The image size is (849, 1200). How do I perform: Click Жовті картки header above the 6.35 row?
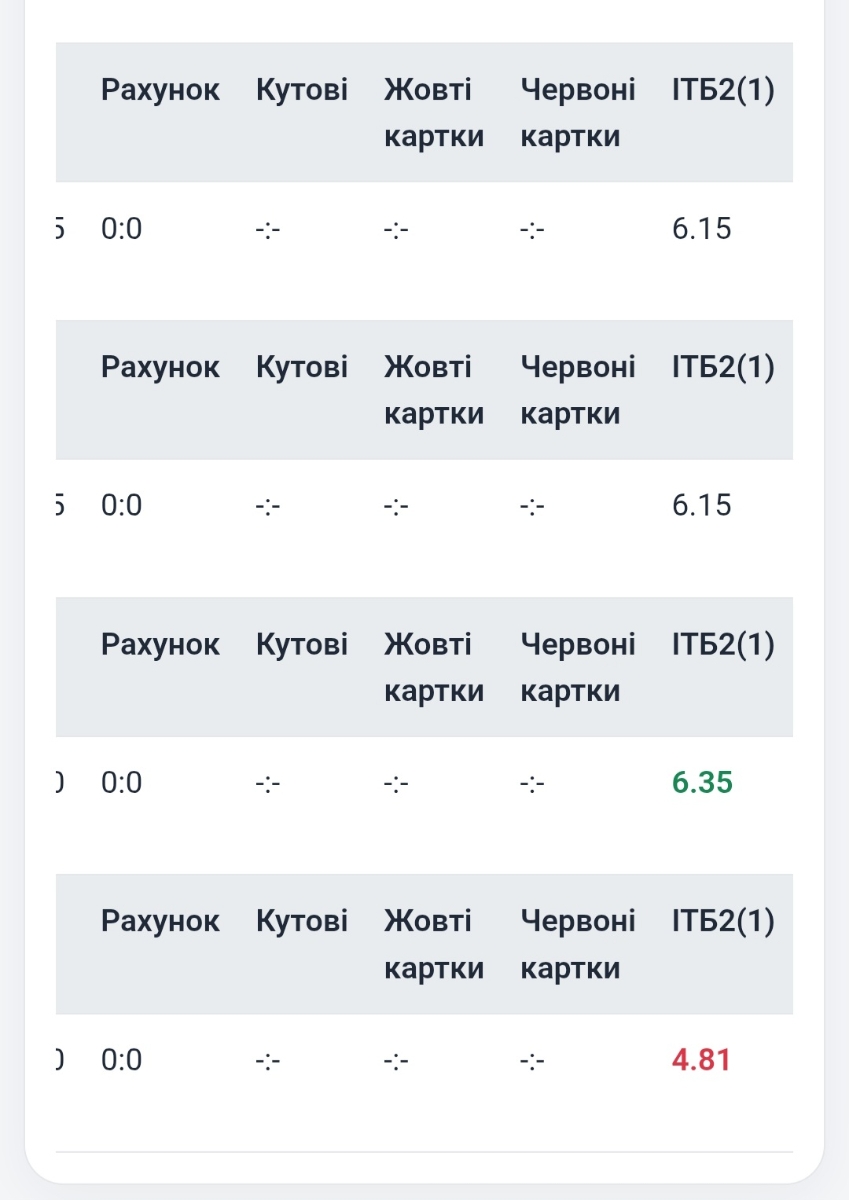click(x=433, y=667)
